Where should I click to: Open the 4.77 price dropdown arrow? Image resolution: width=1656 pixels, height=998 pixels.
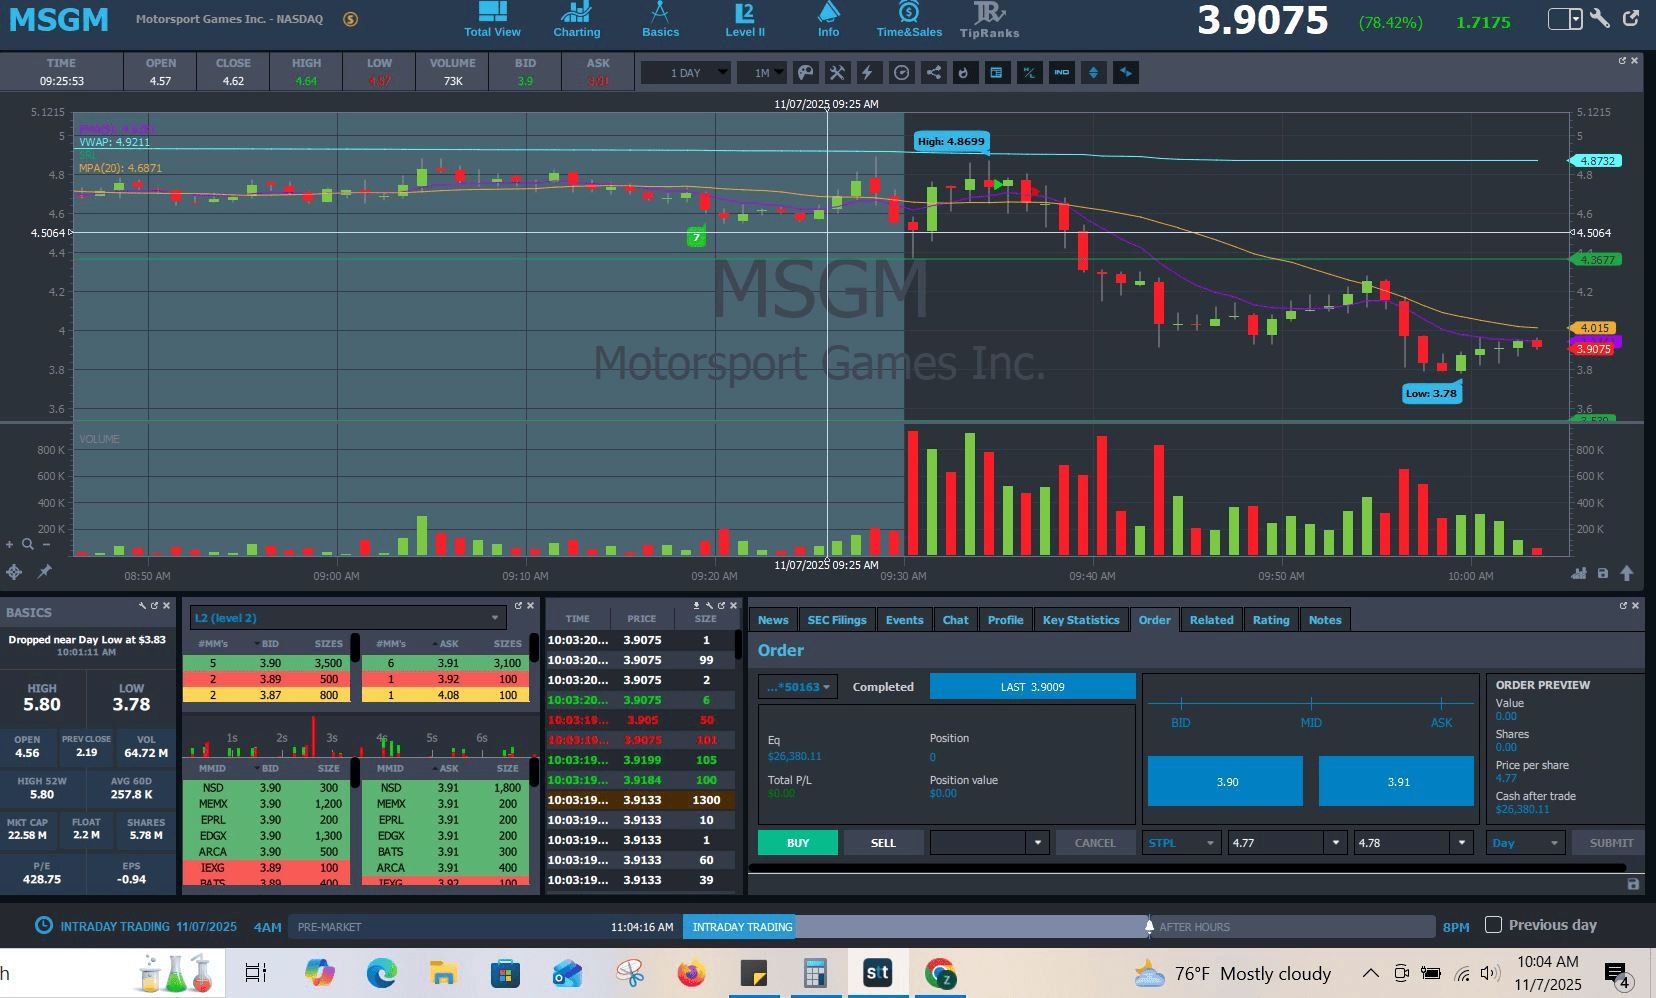1336,843
